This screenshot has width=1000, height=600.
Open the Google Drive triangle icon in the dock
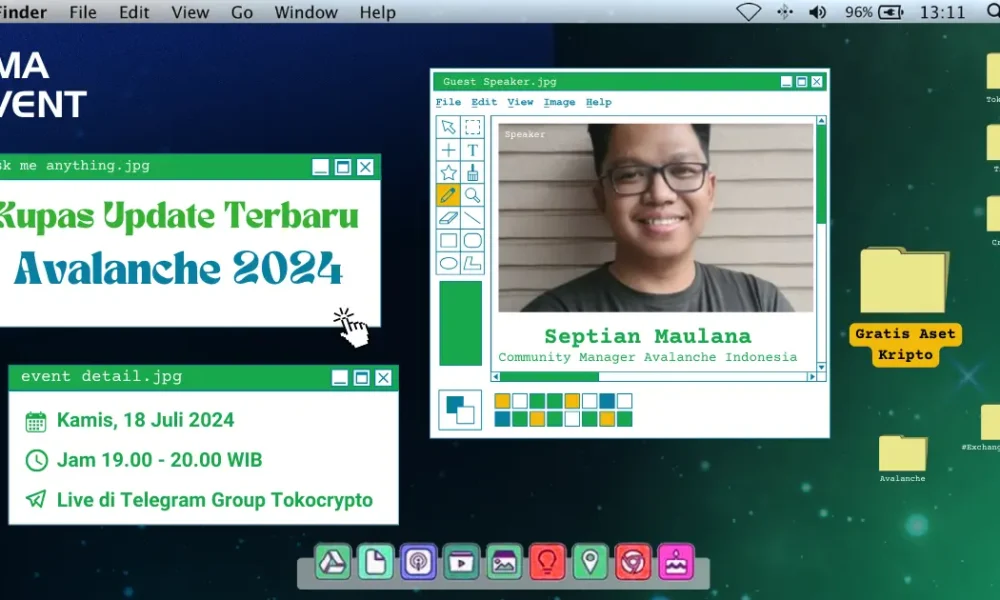coord(332,562)
